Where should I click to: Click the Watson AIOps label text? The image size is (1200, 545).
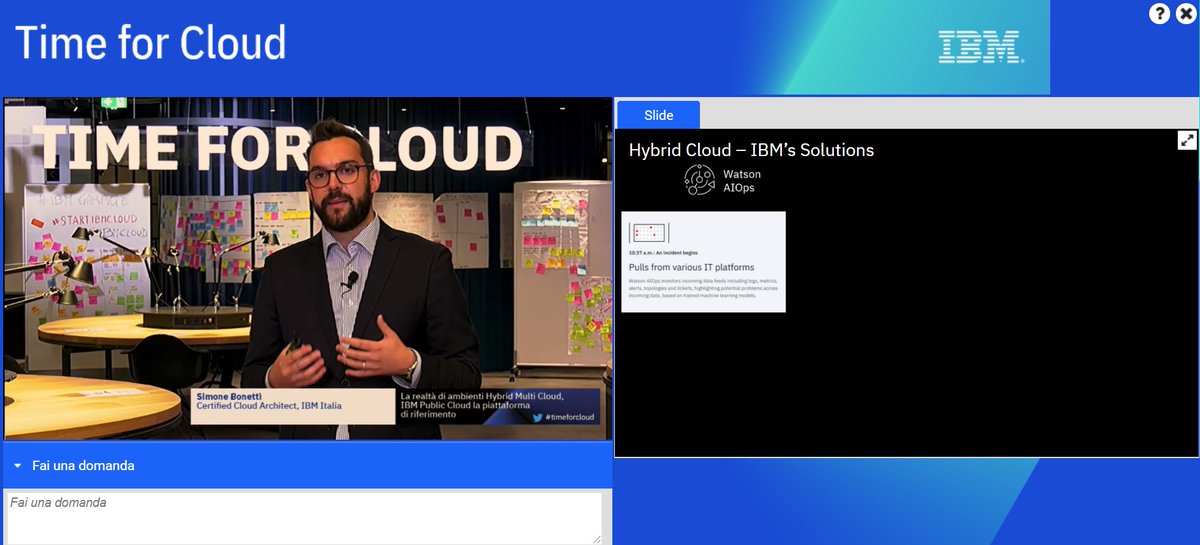coord(741,181)
